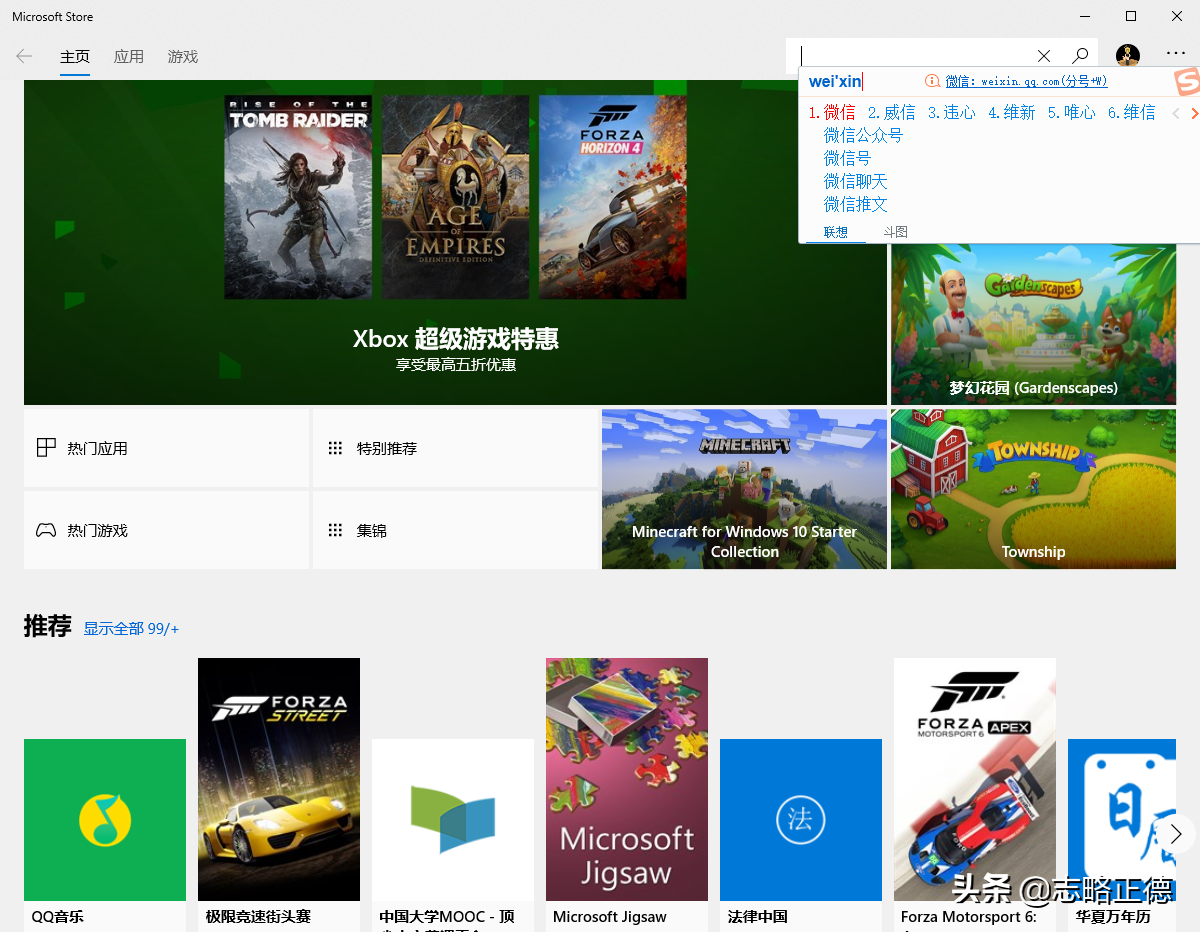The width and height of the screenshot is (1200, 932).
Task: Click the 集锦 tiles icon
Action: (x=336, y=529)
